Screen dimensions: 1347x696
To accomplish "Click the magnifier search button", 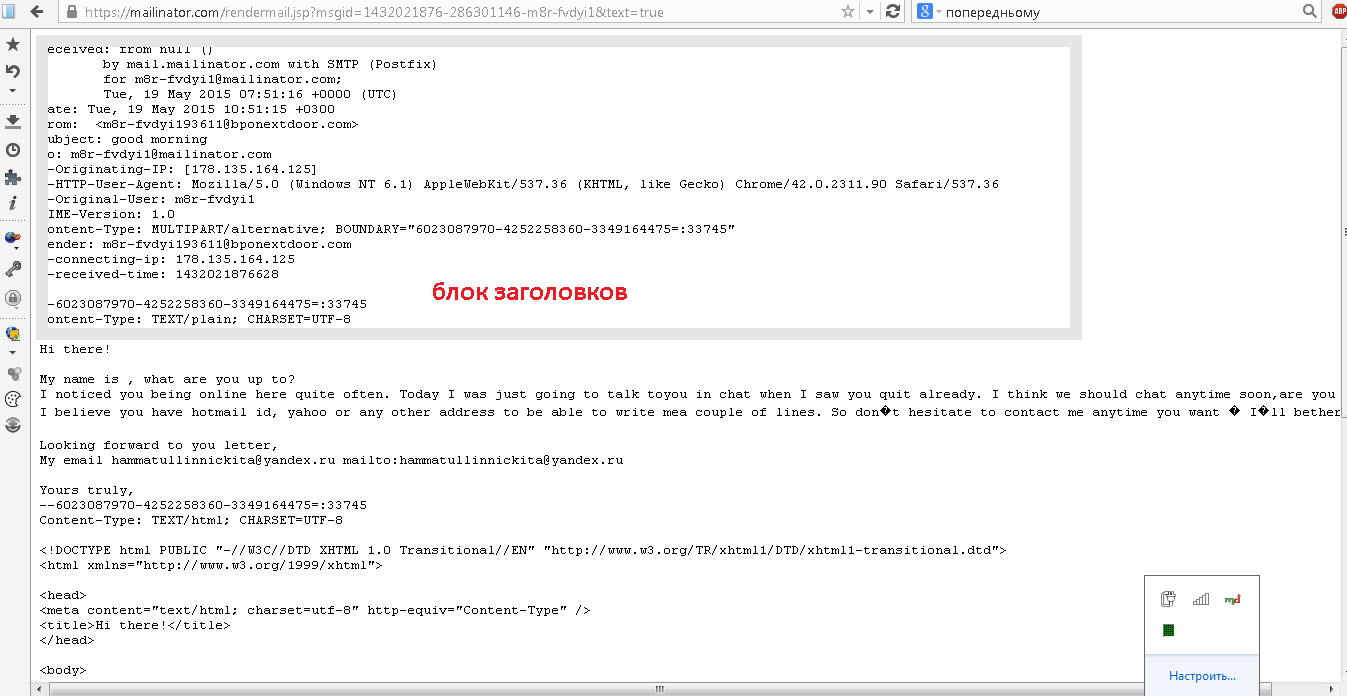I will click(1310, 12).
